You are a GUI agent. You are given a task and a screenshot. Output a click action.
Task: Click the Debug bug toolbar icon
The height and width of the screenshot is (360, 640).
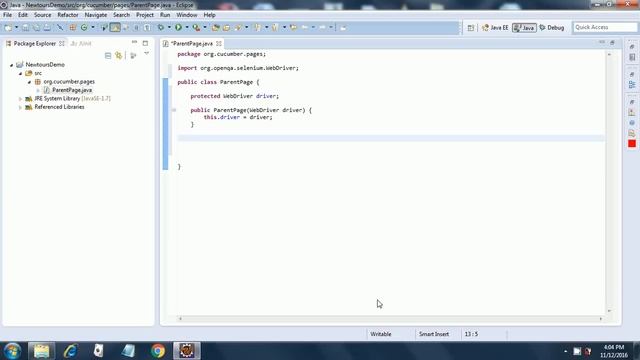[x=161, y=27]
